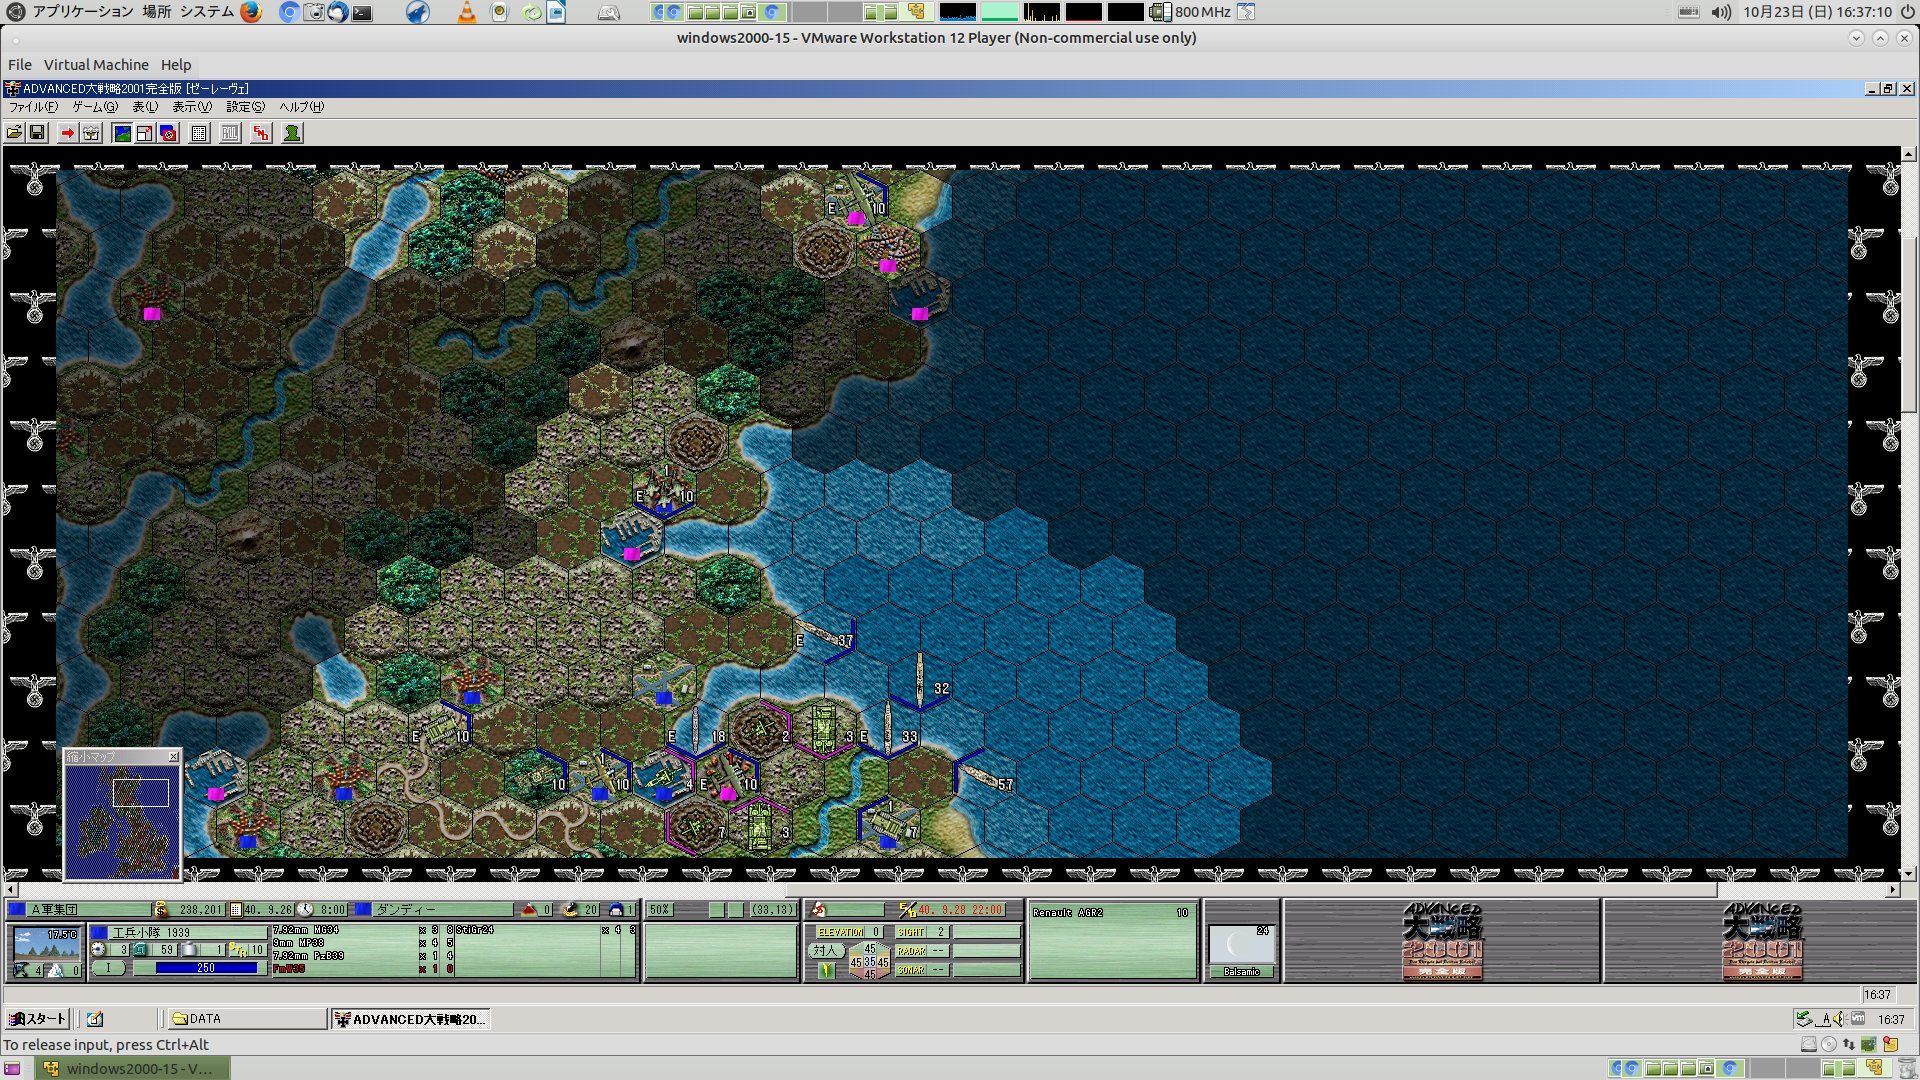Click the red End turn toolbar icon

261,133
